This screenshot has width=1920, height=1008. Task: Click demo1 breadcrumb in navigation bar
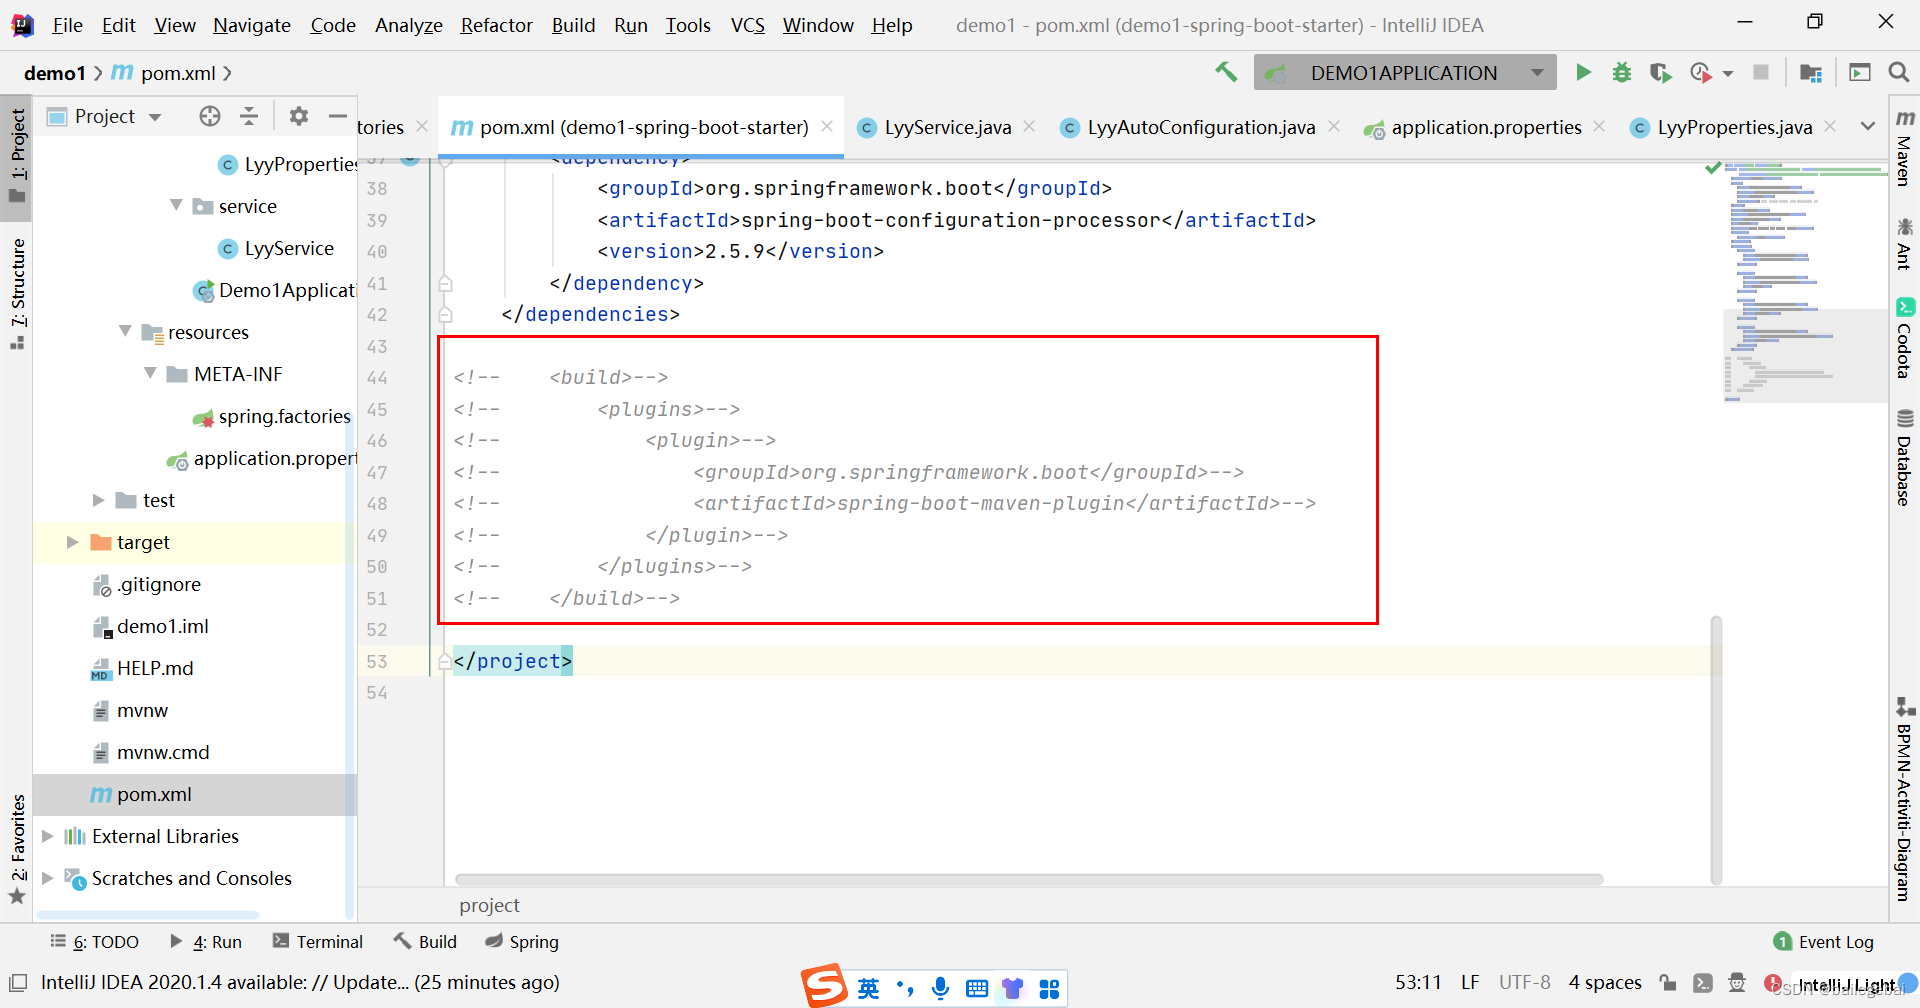[x=55, y=73]
